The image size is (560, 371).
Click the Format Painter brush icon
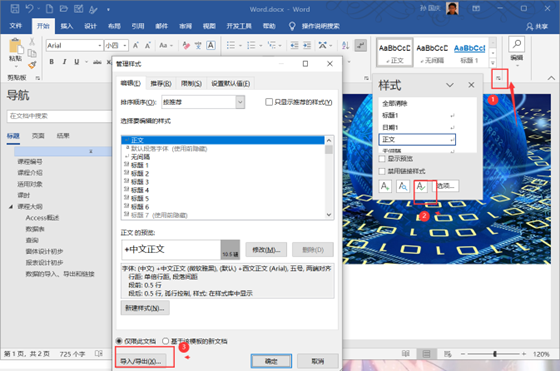click(32, 65)
